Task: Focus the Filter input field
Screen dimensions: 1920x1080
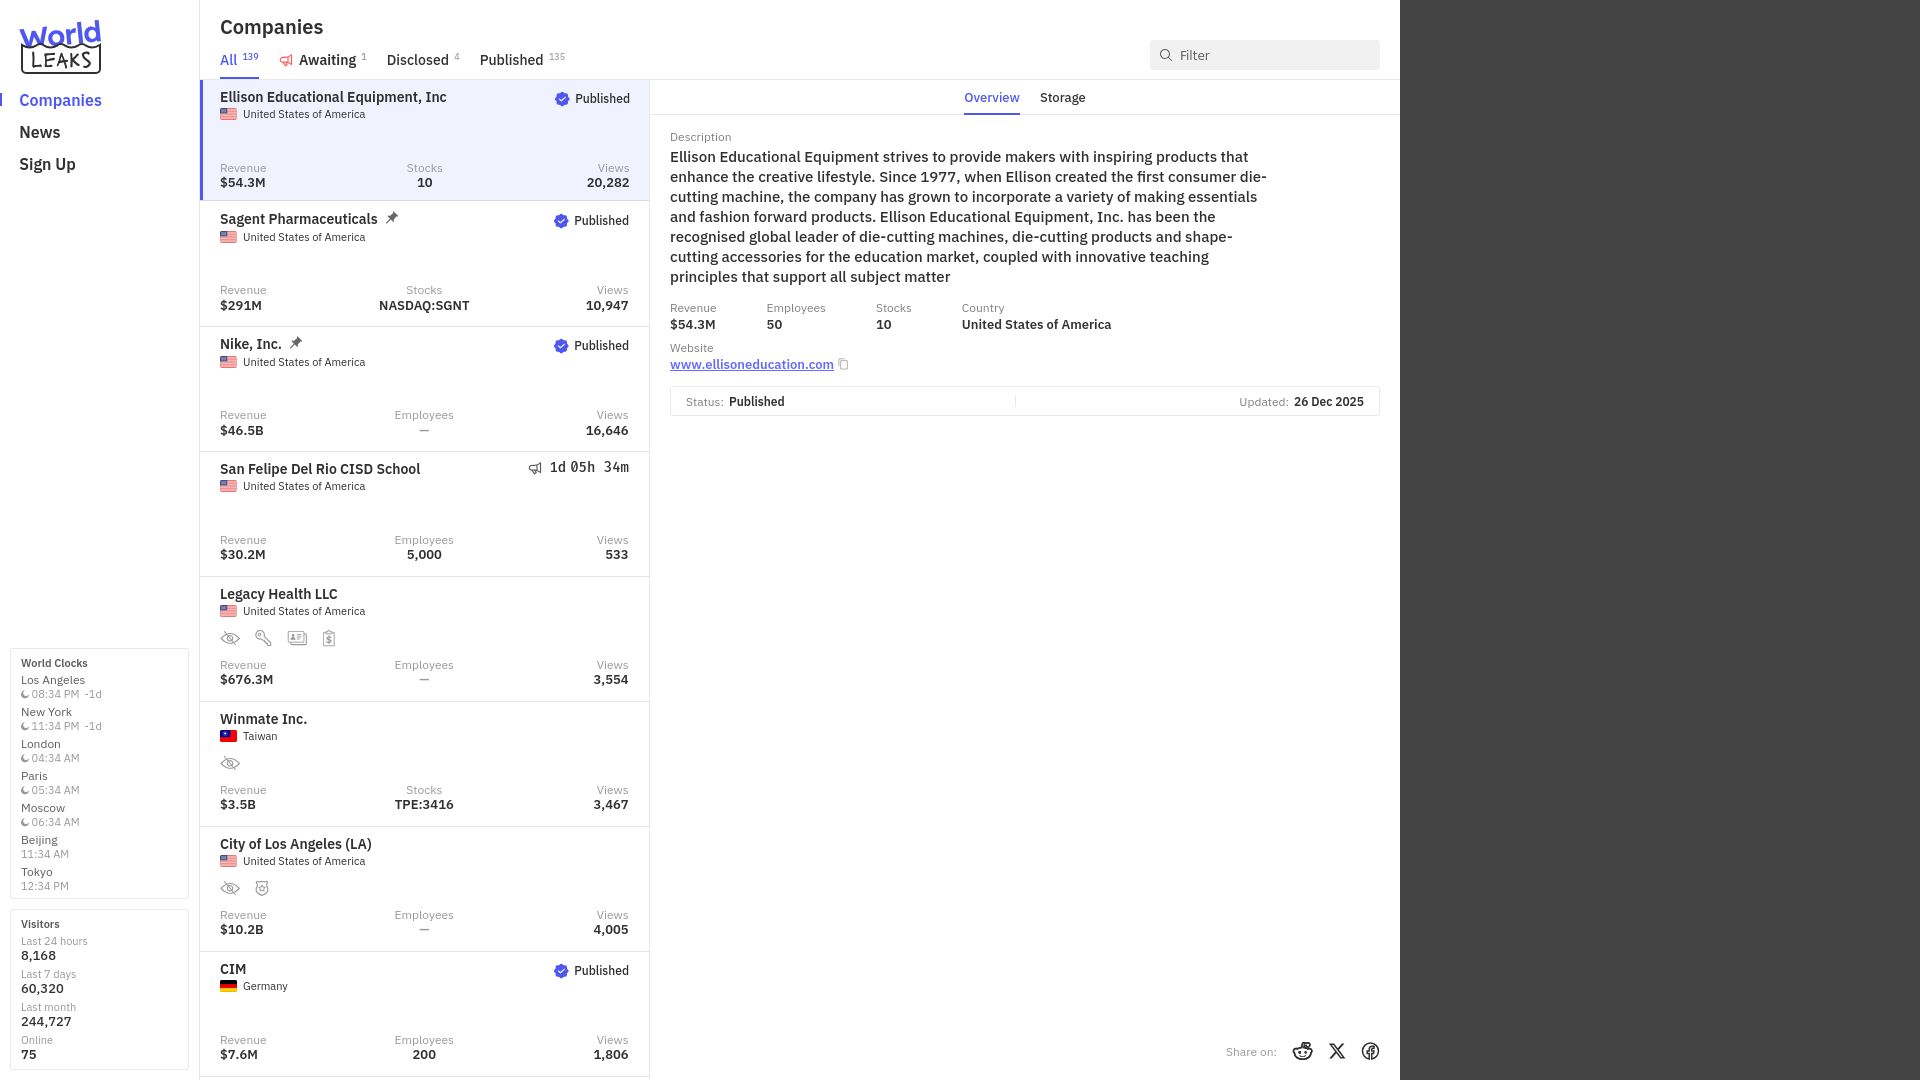Action: point(1264,55)
